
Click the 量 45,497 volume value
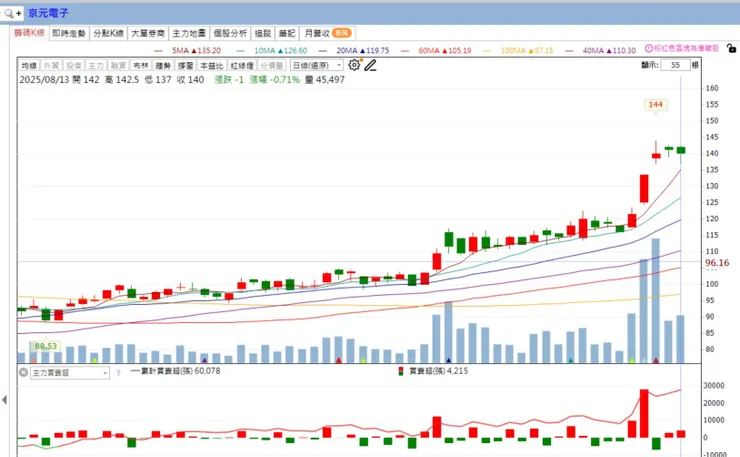tap(325, 80)
